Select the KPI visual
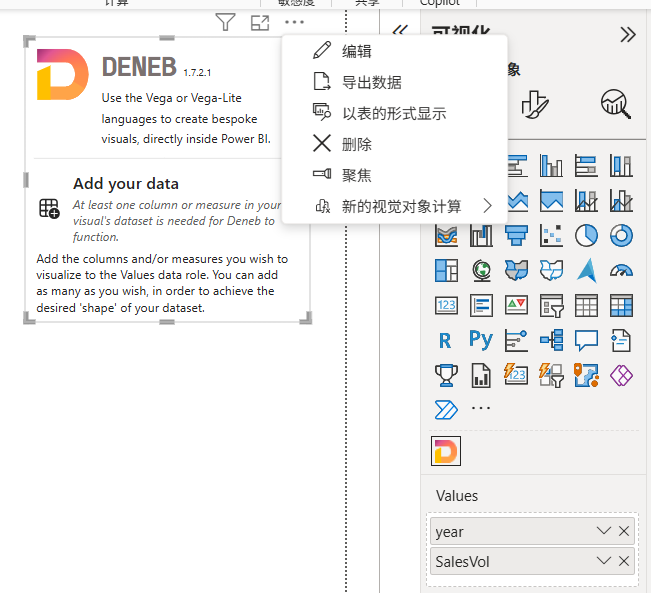651x593 pixels. 516,306
